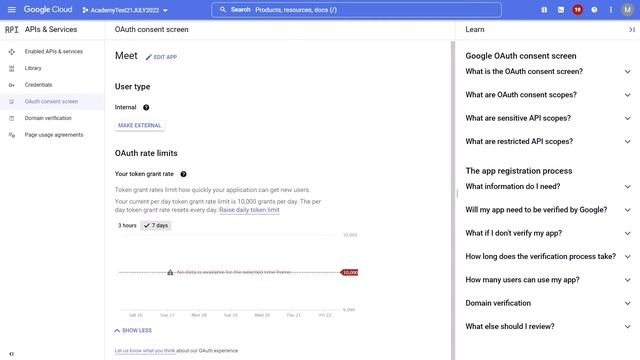Click the main content vertical scrollbar
The image size is (640, 360).
tap(453, 200)
